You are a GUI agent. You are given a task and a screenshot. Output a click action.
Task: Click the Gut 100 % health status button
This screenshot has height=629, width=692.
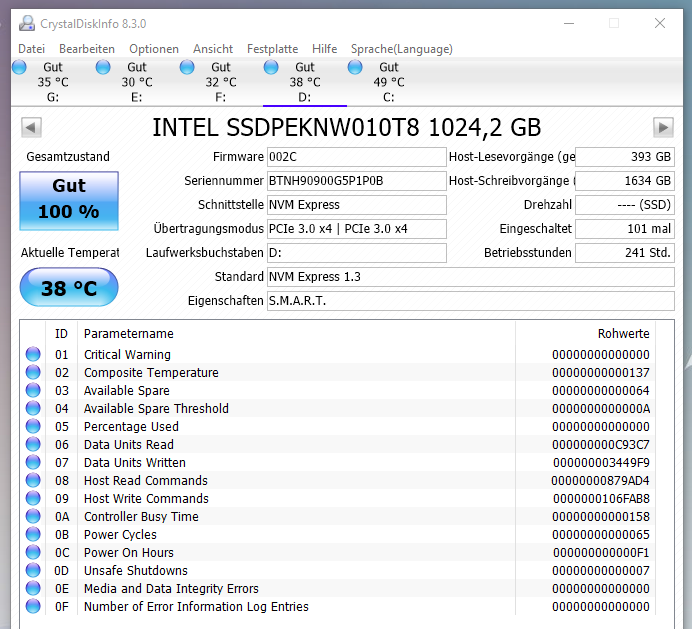pos(69,201)
